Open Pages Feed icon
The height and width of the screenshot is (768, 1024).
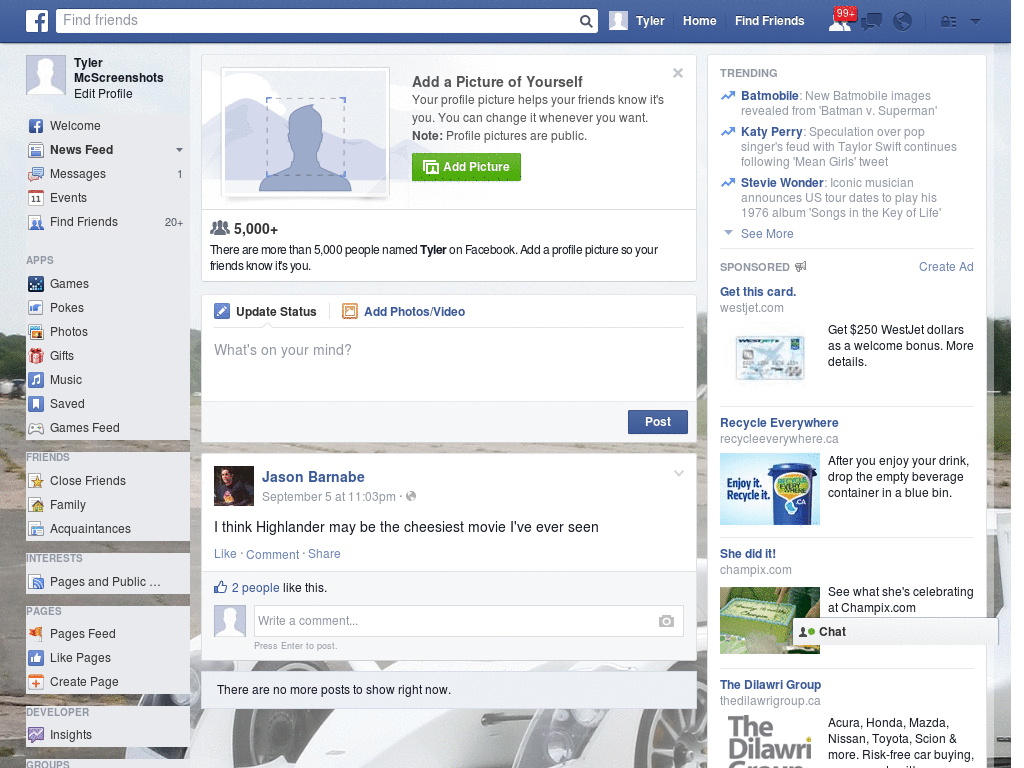(36, 633)
